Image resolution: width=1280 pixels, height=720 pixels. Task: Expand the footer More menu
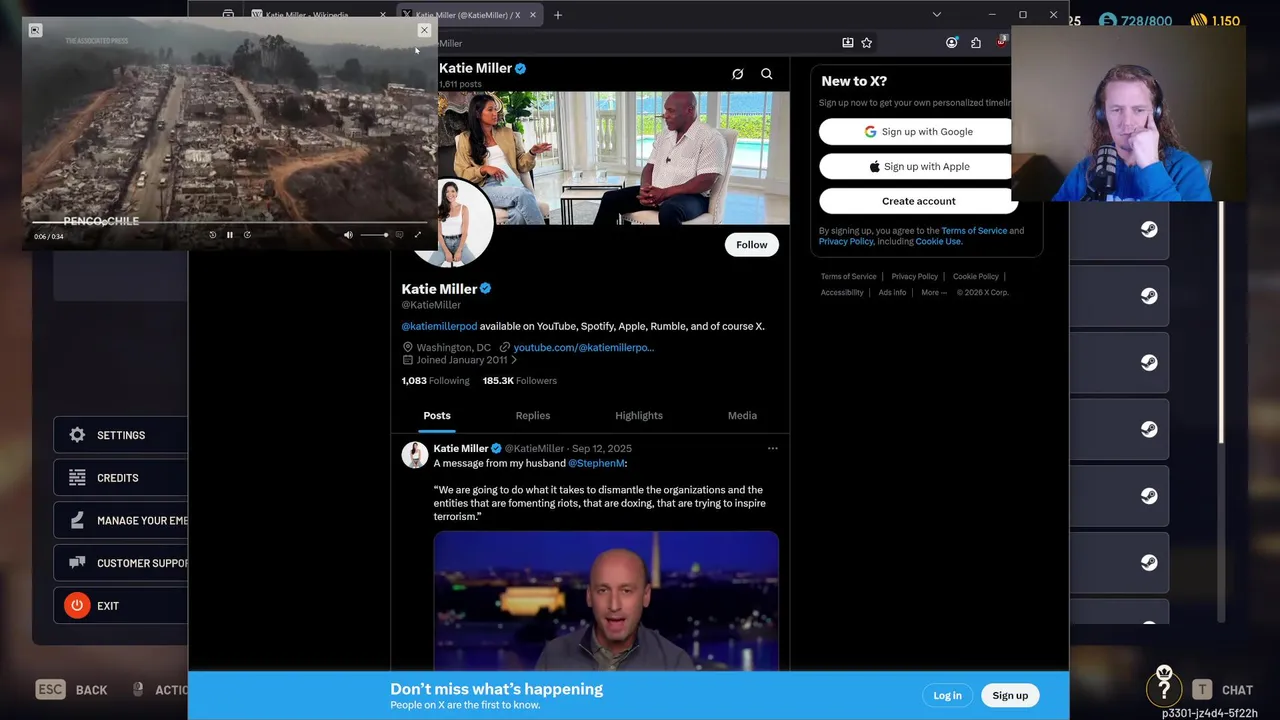coord(933,293)
